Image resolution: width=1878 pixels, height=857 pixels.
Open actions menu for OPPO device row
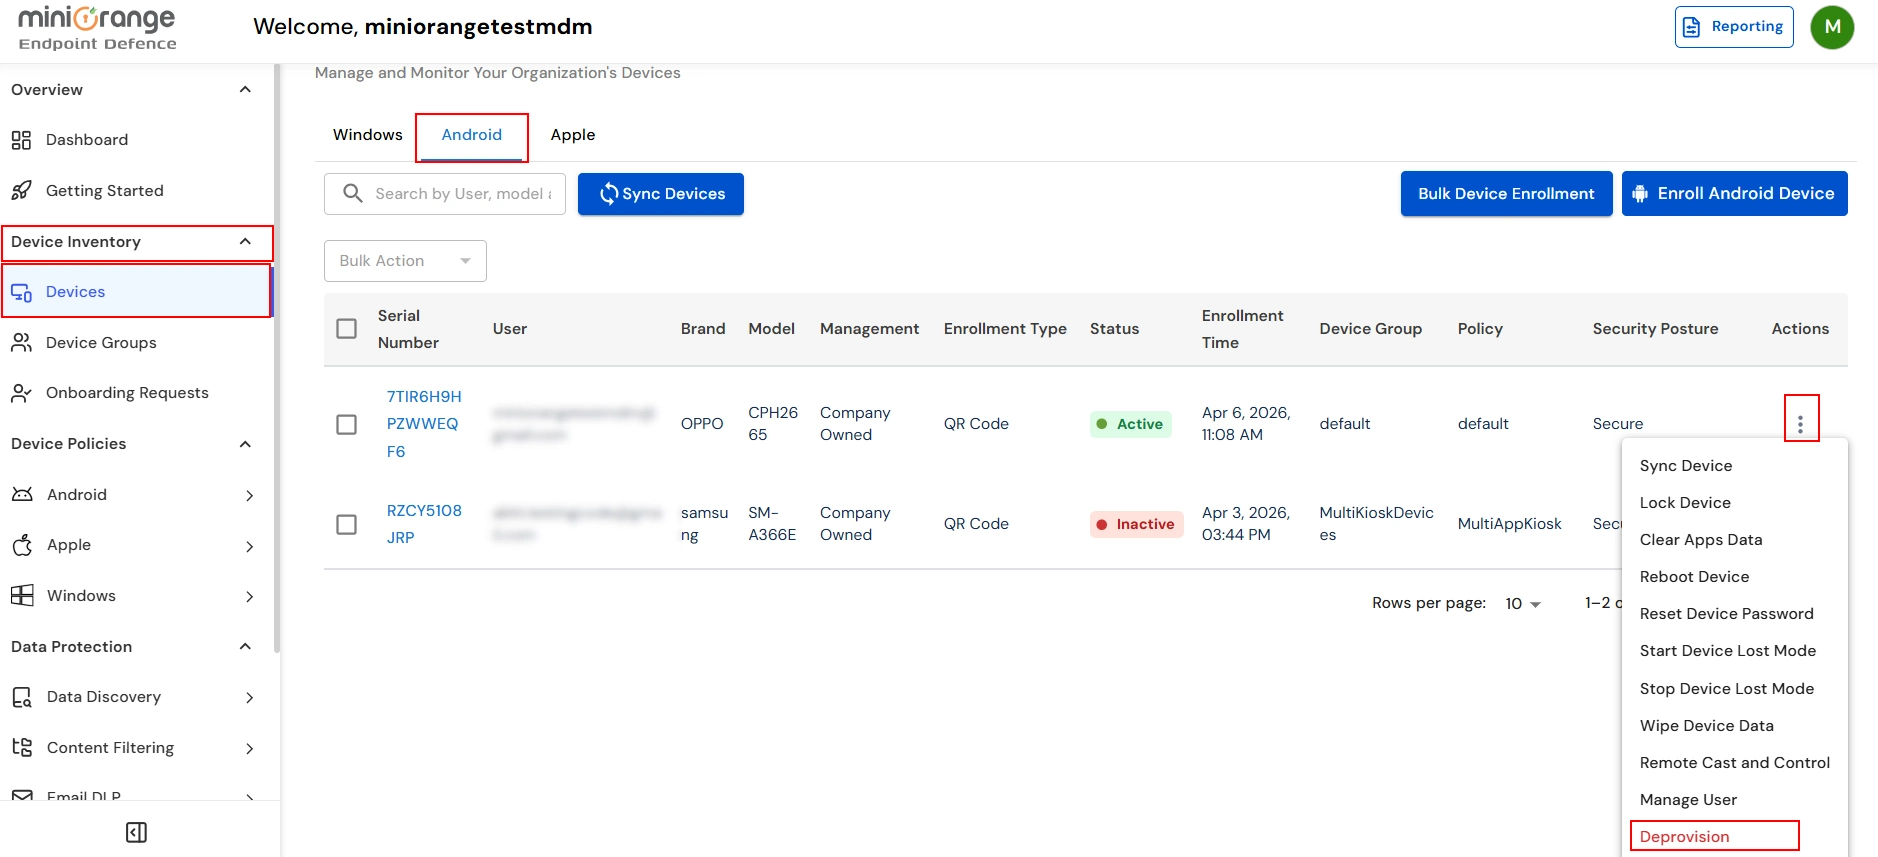tap(1800, 424)
